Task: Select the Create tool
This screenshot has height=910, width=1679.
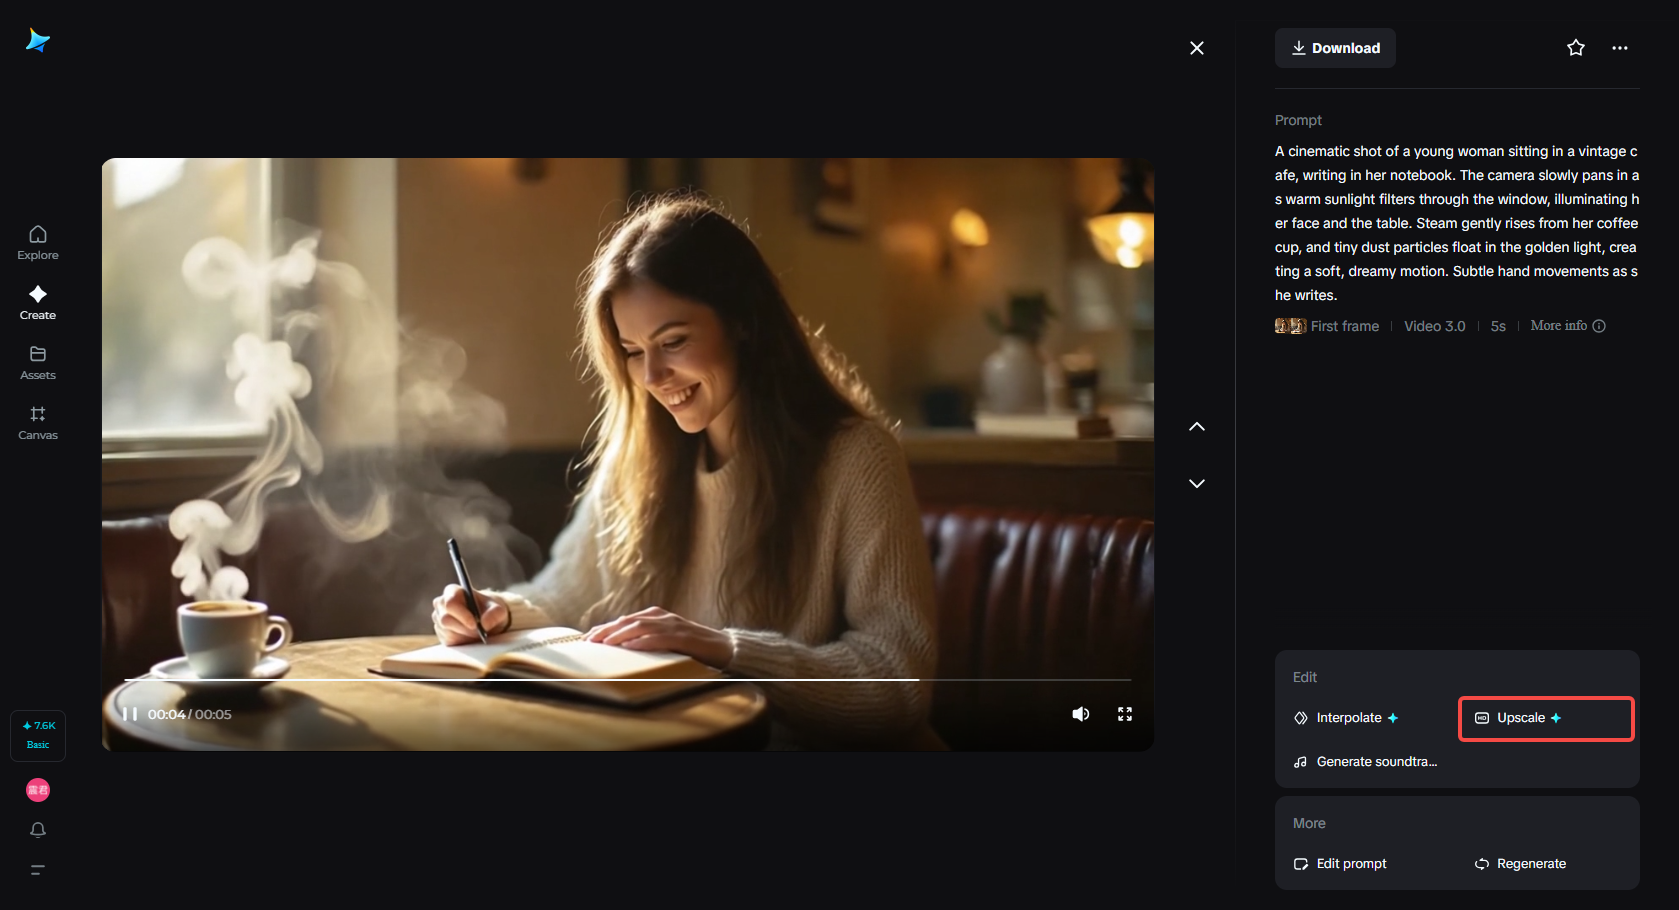Action: 37,302
